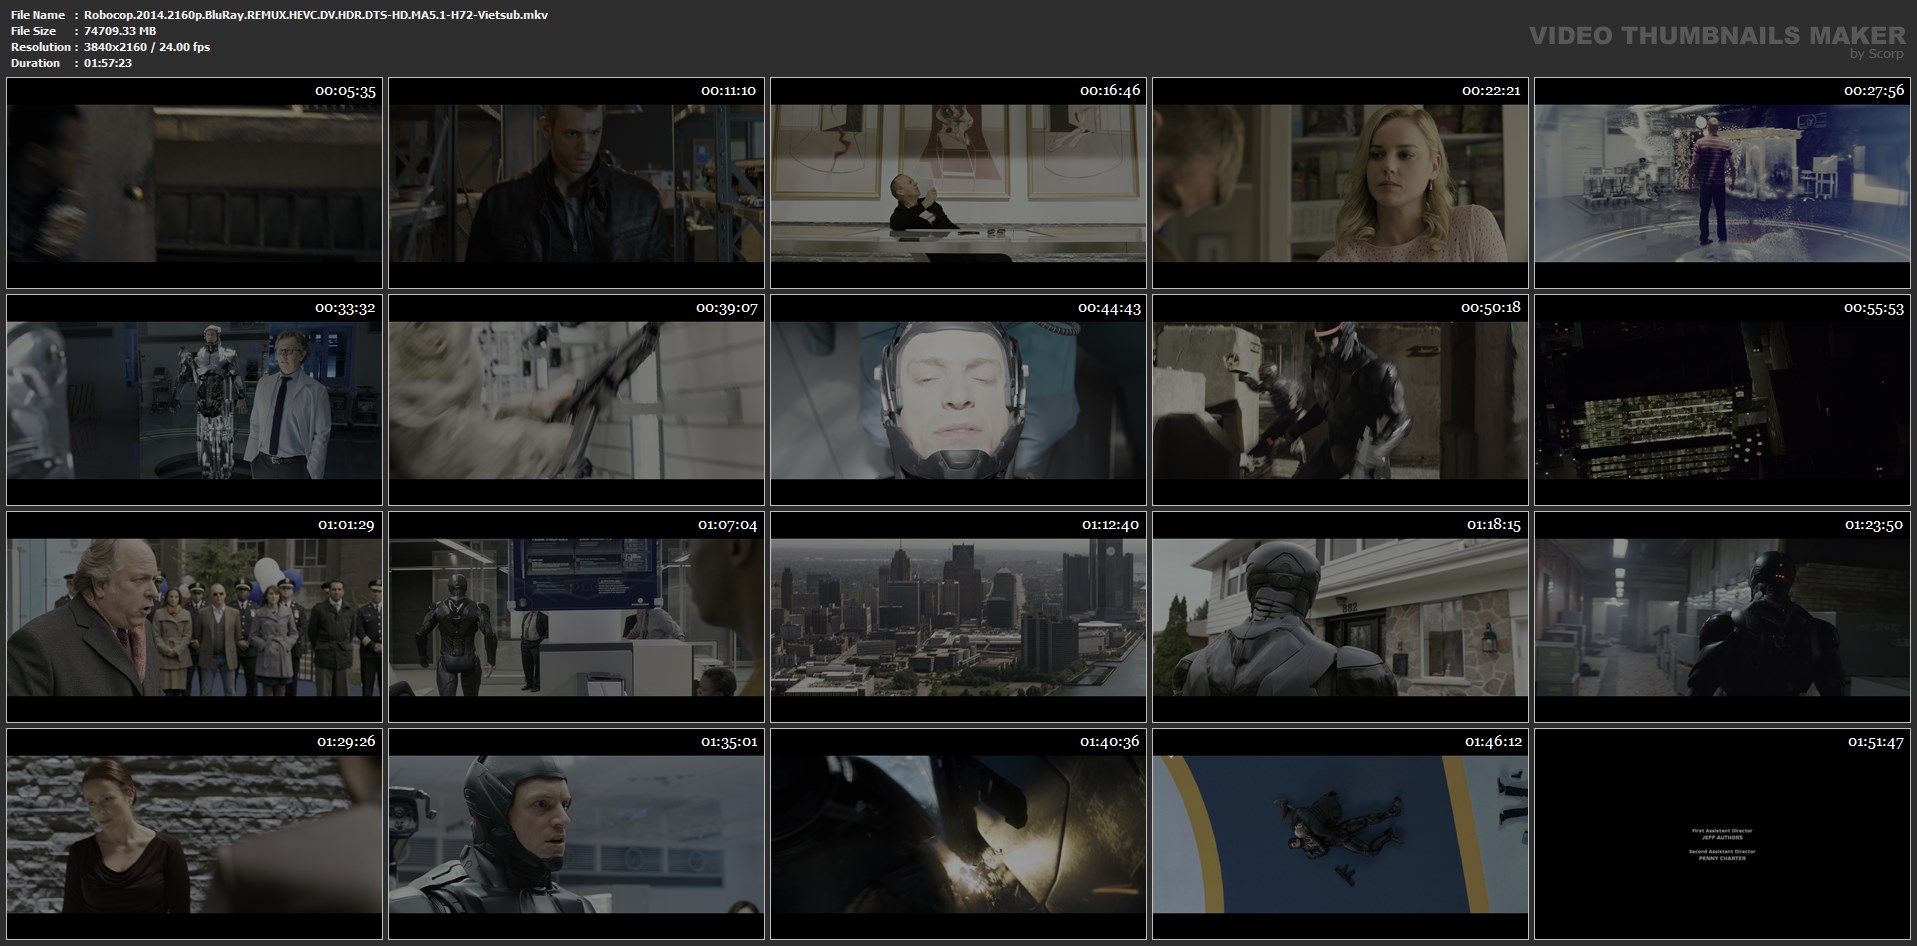
Task: Open the thumbnail at 00:50:18
Action: 1340,400
